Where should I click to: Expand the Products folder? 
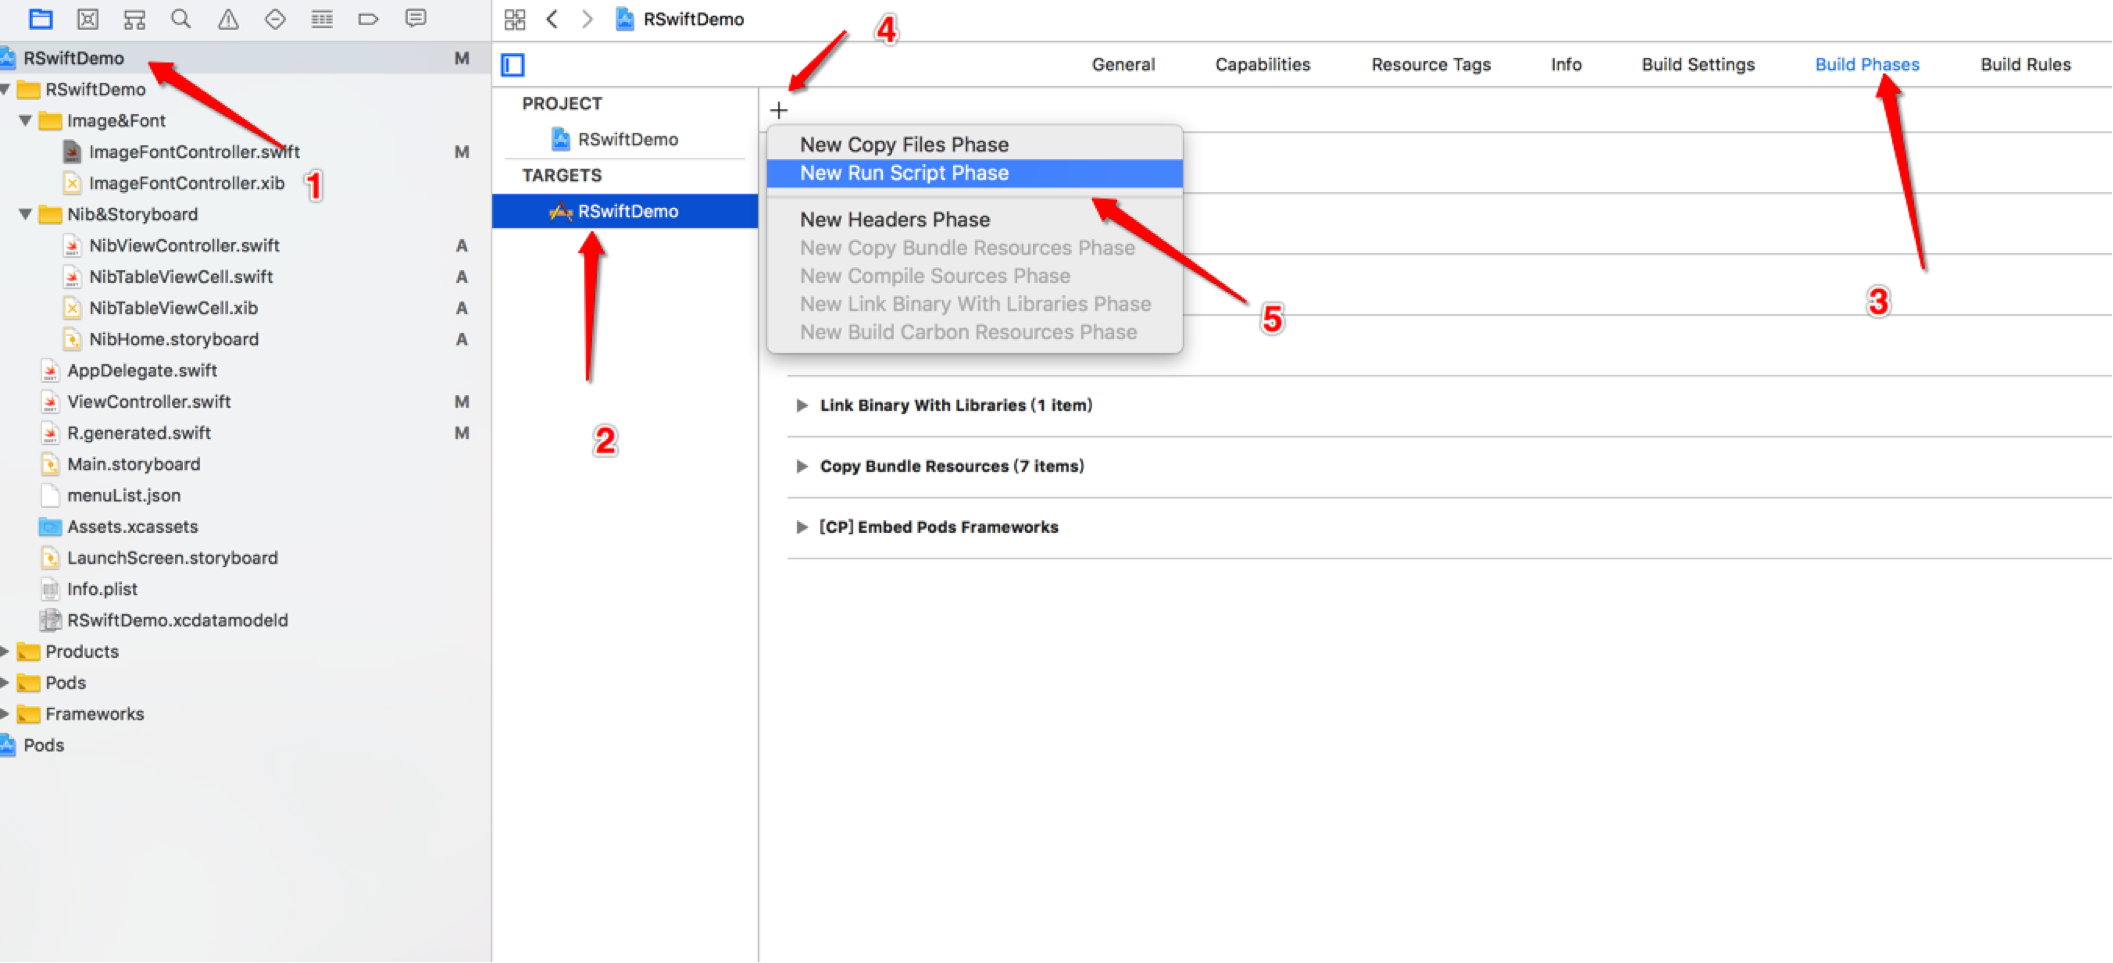click(x=6, y=651)
